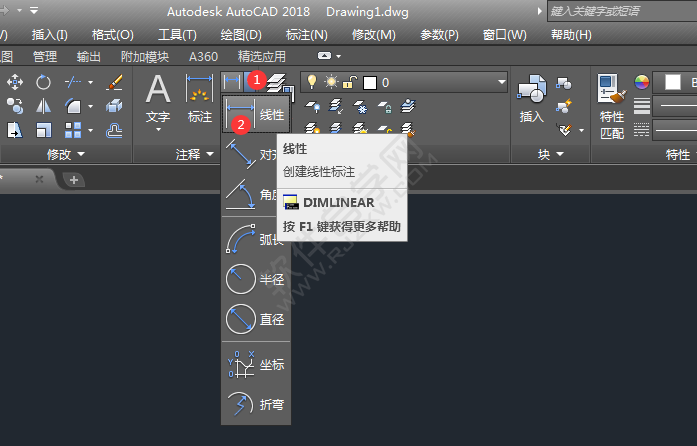
Task: Toggle layer 0 lock padlock icon
Action: point(350,82)
